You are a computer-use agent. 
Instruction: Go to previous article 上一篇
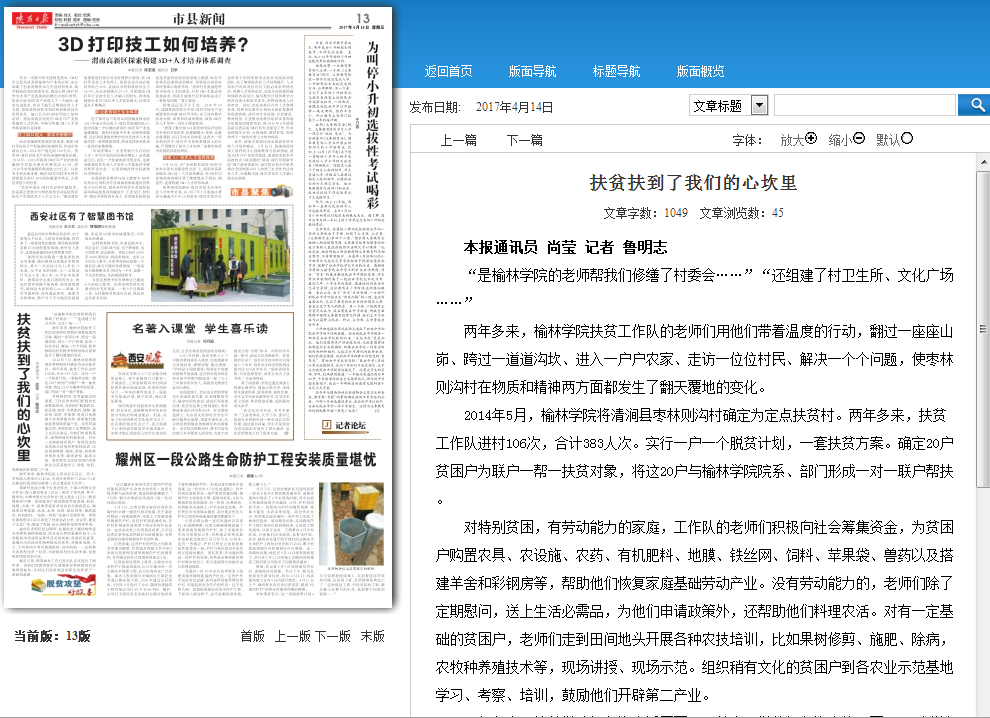458,140
